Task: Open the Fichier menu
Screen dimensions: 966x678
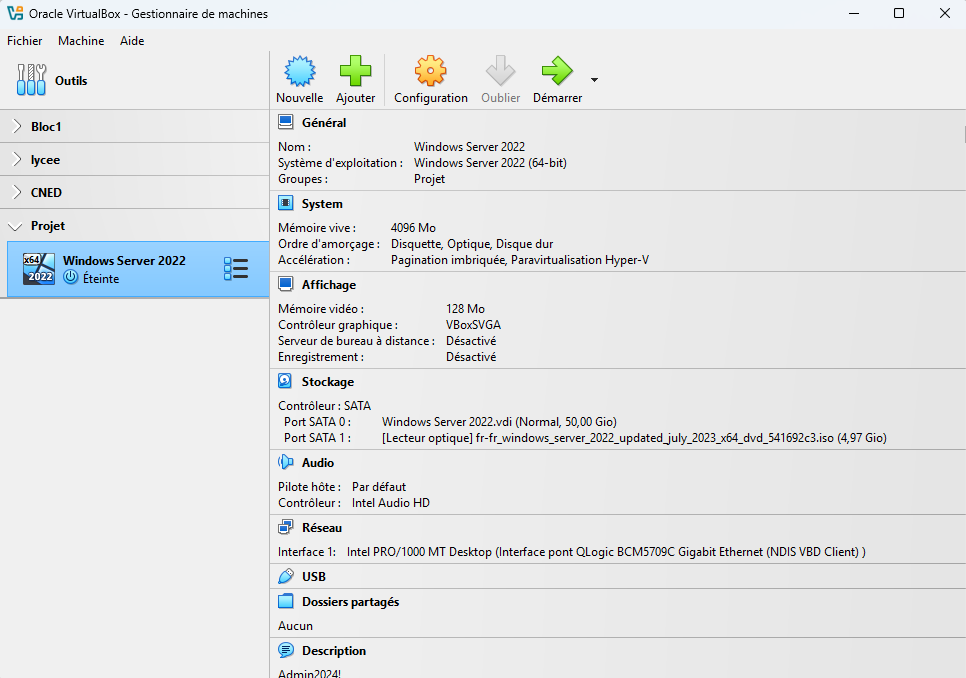Action: click(x=25, y=41)
